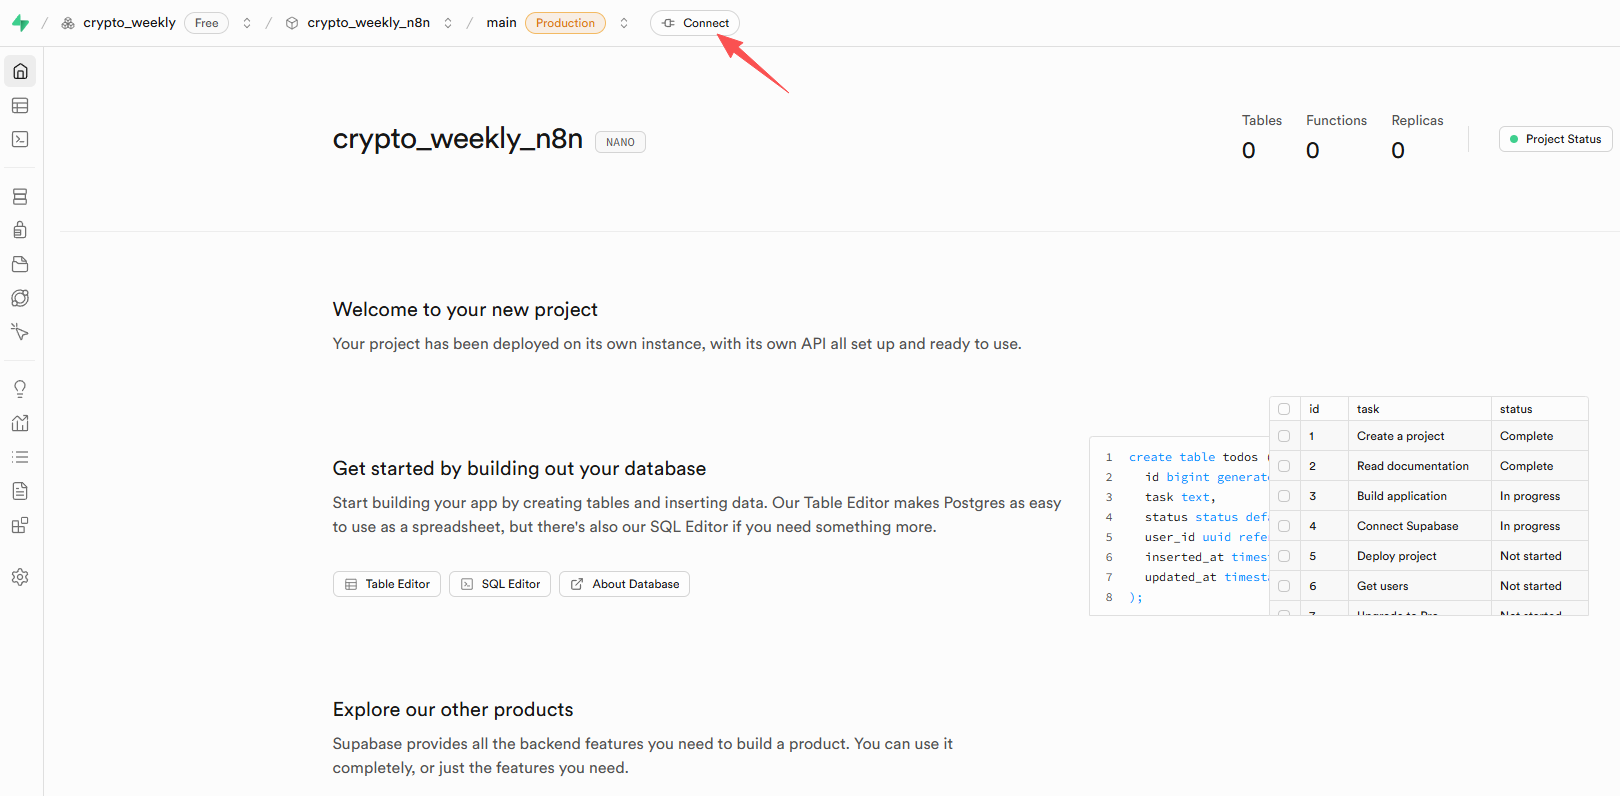
Task: Click the Project Status button
Action: (1555, 139)
